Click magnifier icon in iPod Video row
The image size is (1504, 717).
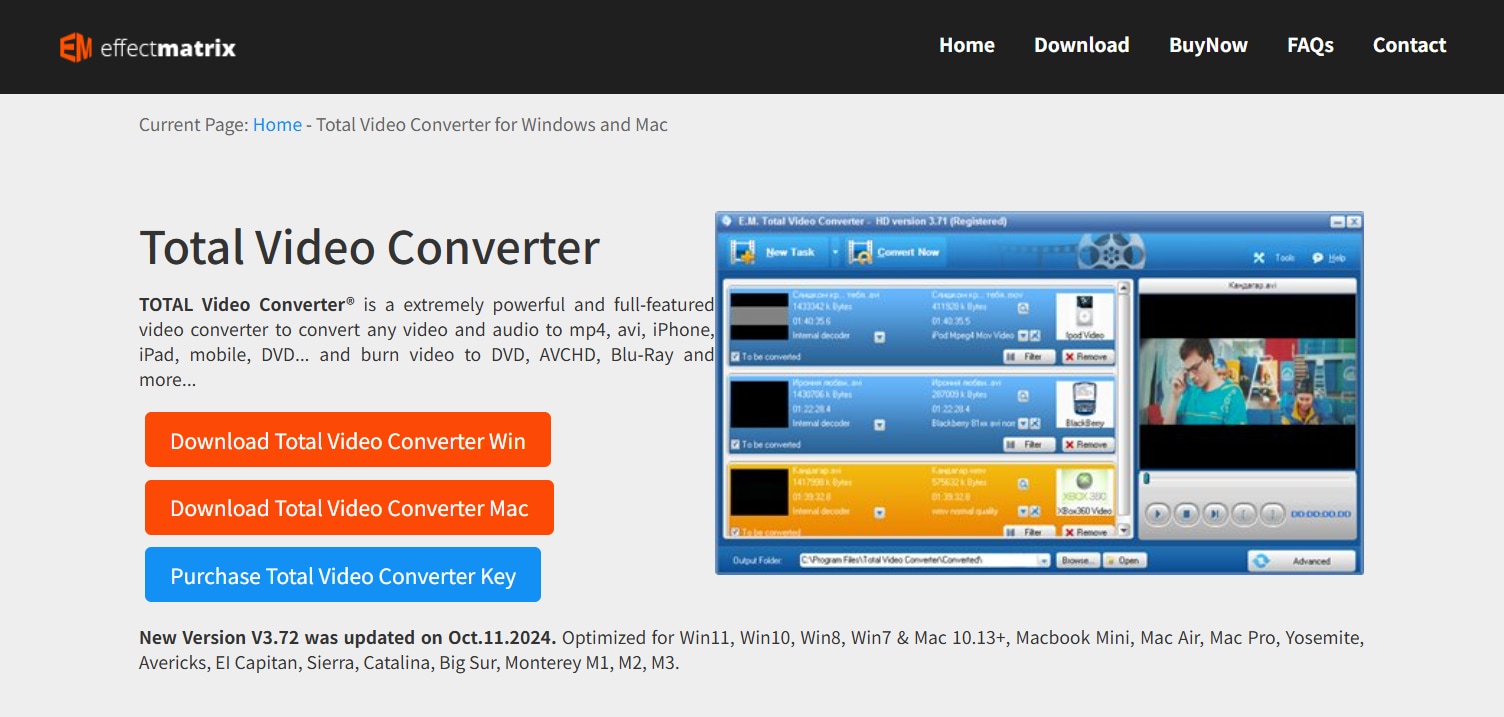(1023, 308)
